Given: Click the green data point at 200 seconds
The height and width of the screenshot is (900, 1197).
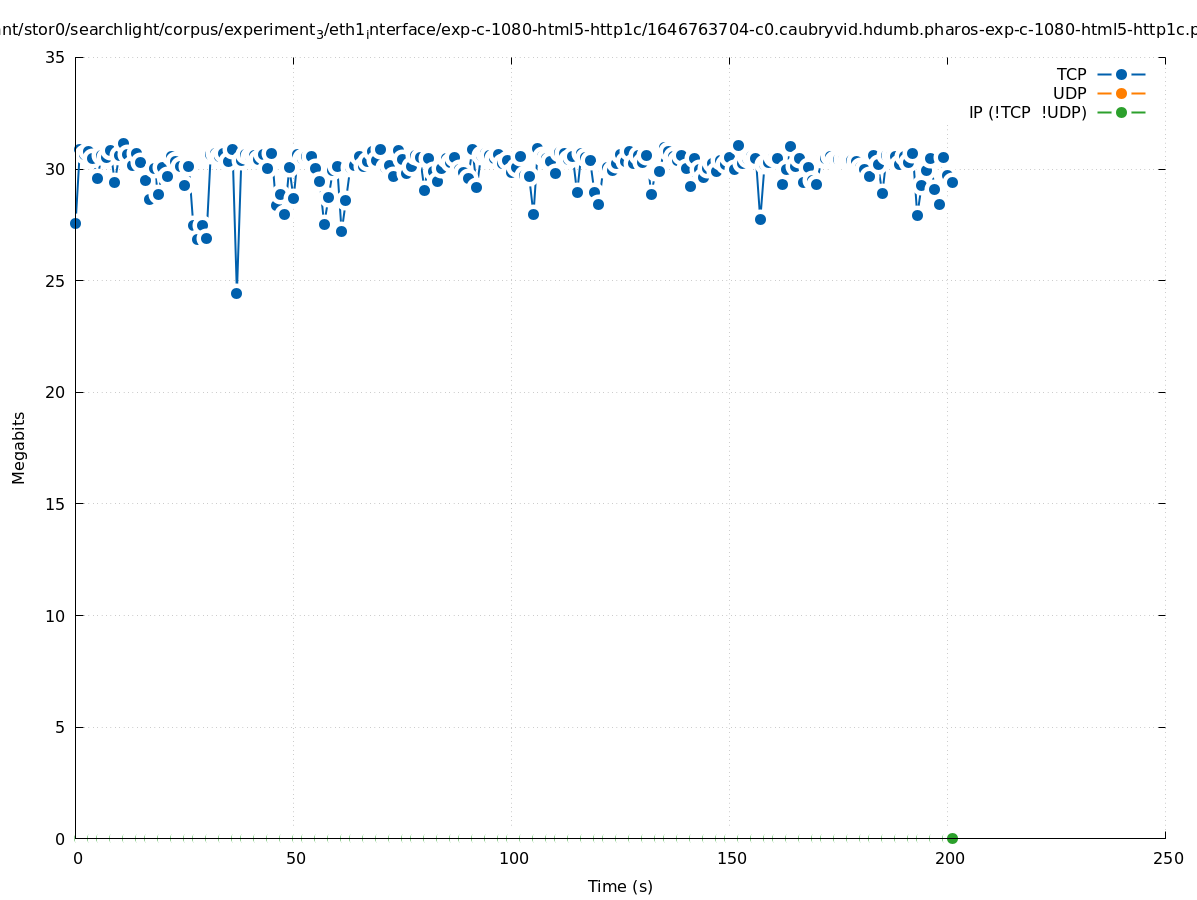Looking at the screenshot, I should 952,838.
